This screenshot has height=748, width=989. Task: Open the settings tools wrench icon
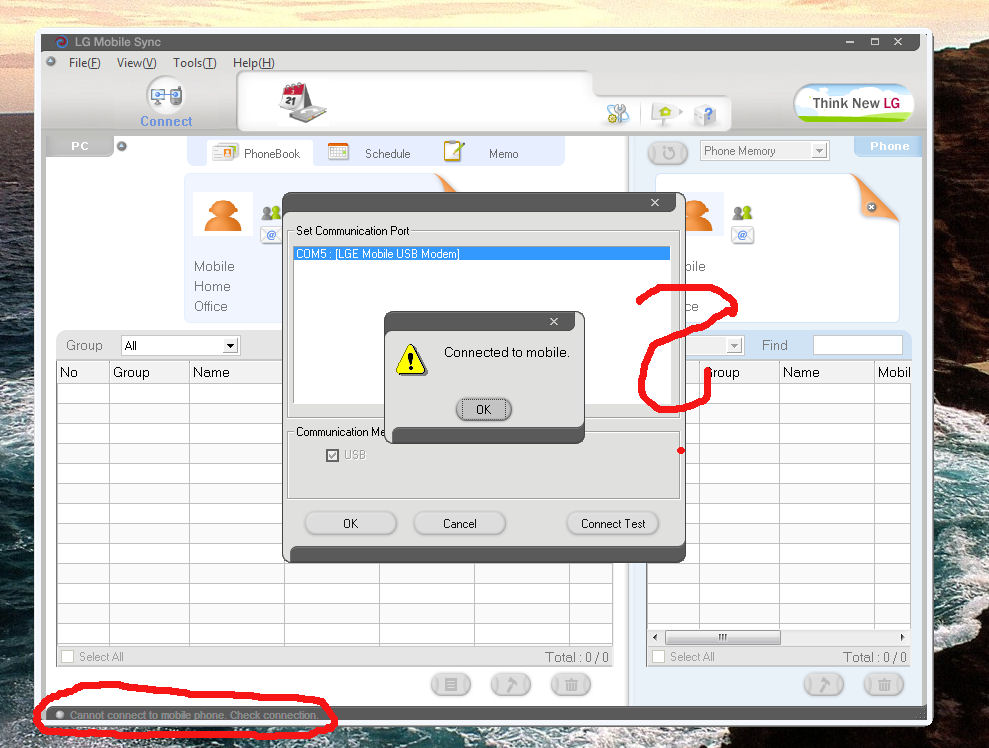617,114
